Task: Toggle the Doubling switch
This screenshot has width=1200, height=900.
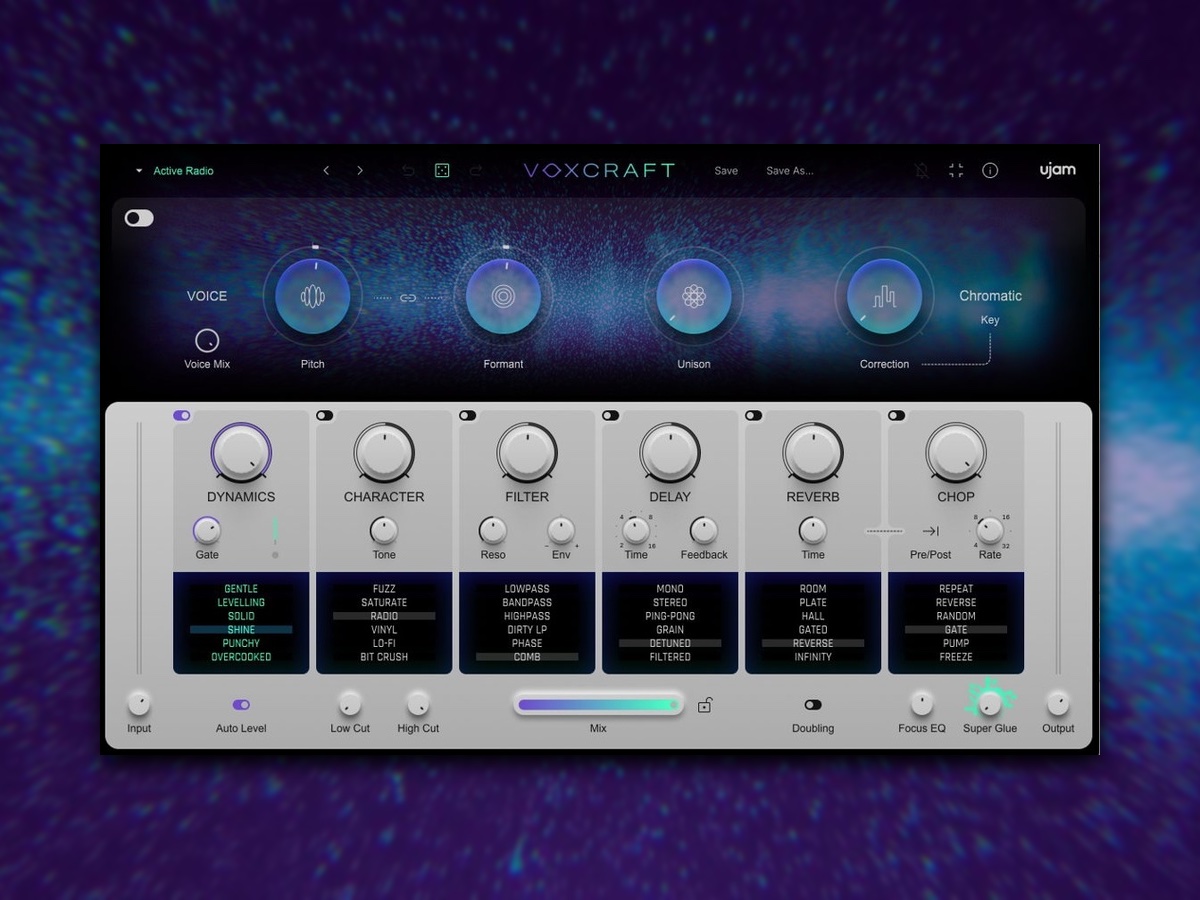Action: tap(813, 705)
